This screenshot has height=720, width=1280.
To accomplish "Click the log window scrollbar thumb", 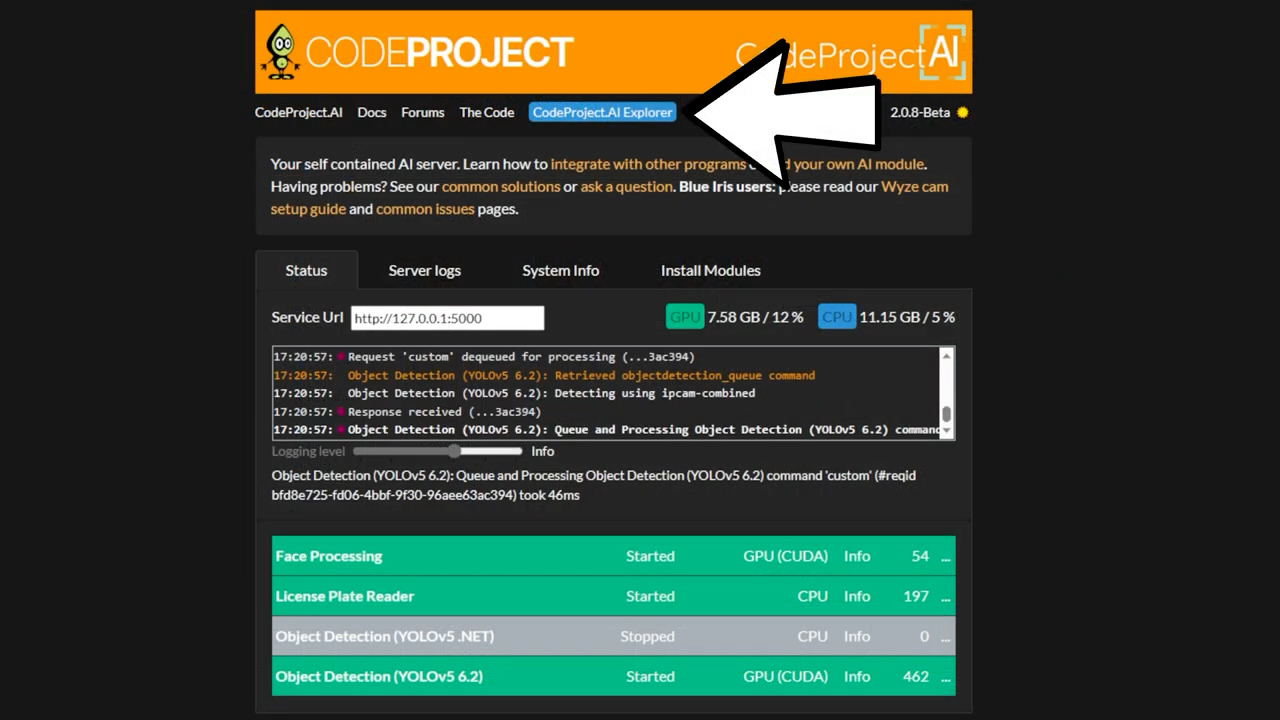I will 946,414.
